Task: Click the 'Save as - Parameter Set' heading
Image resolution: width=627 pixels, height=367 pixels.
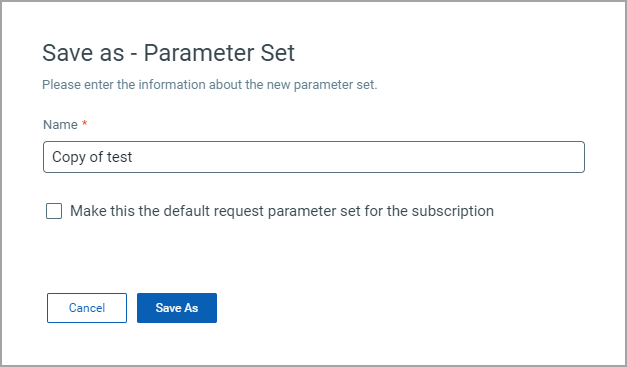Action: coord(168,53)
